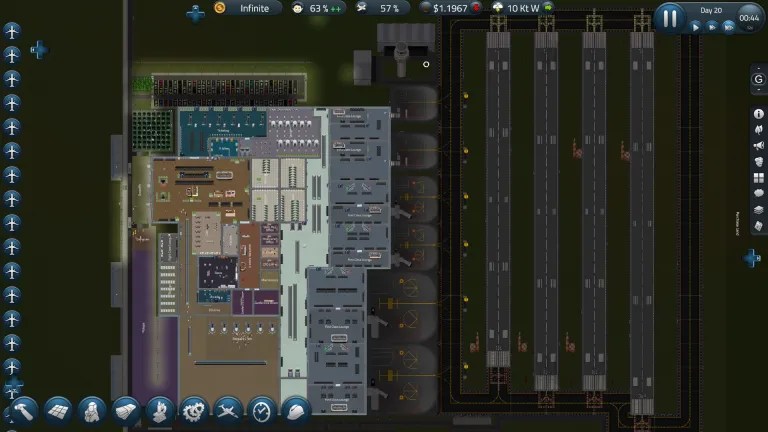Set game speed to normal play
The image size is (768, 432).
696,27
